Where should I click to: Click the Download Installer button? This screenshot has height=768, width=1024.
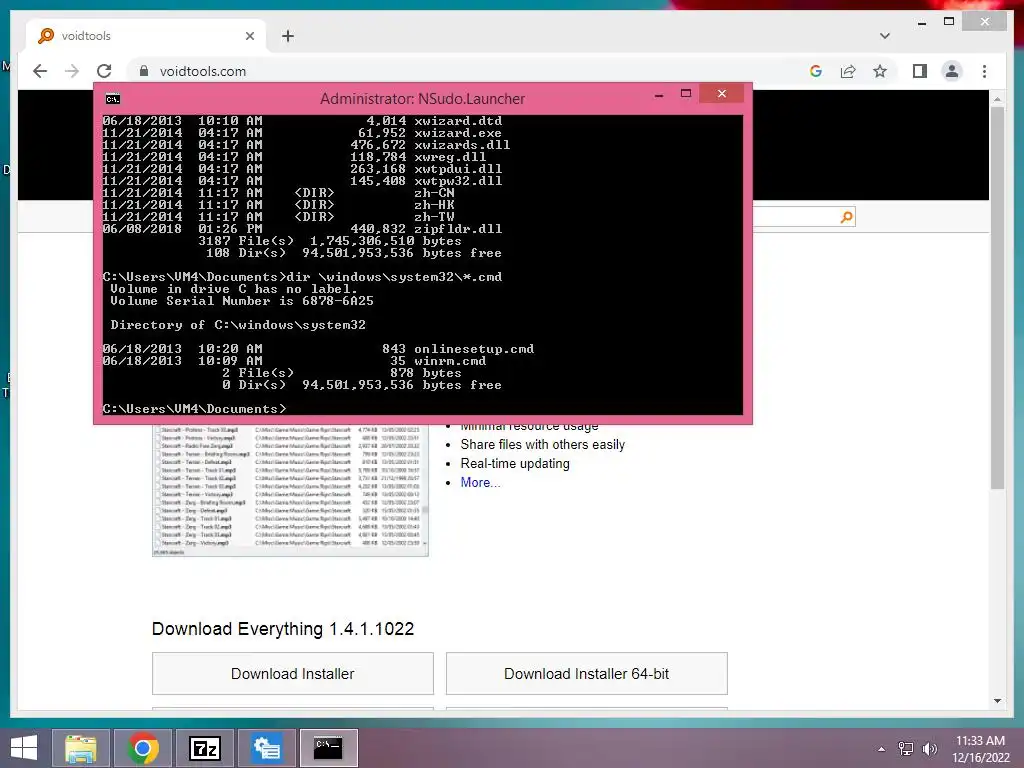coord(293,673)
